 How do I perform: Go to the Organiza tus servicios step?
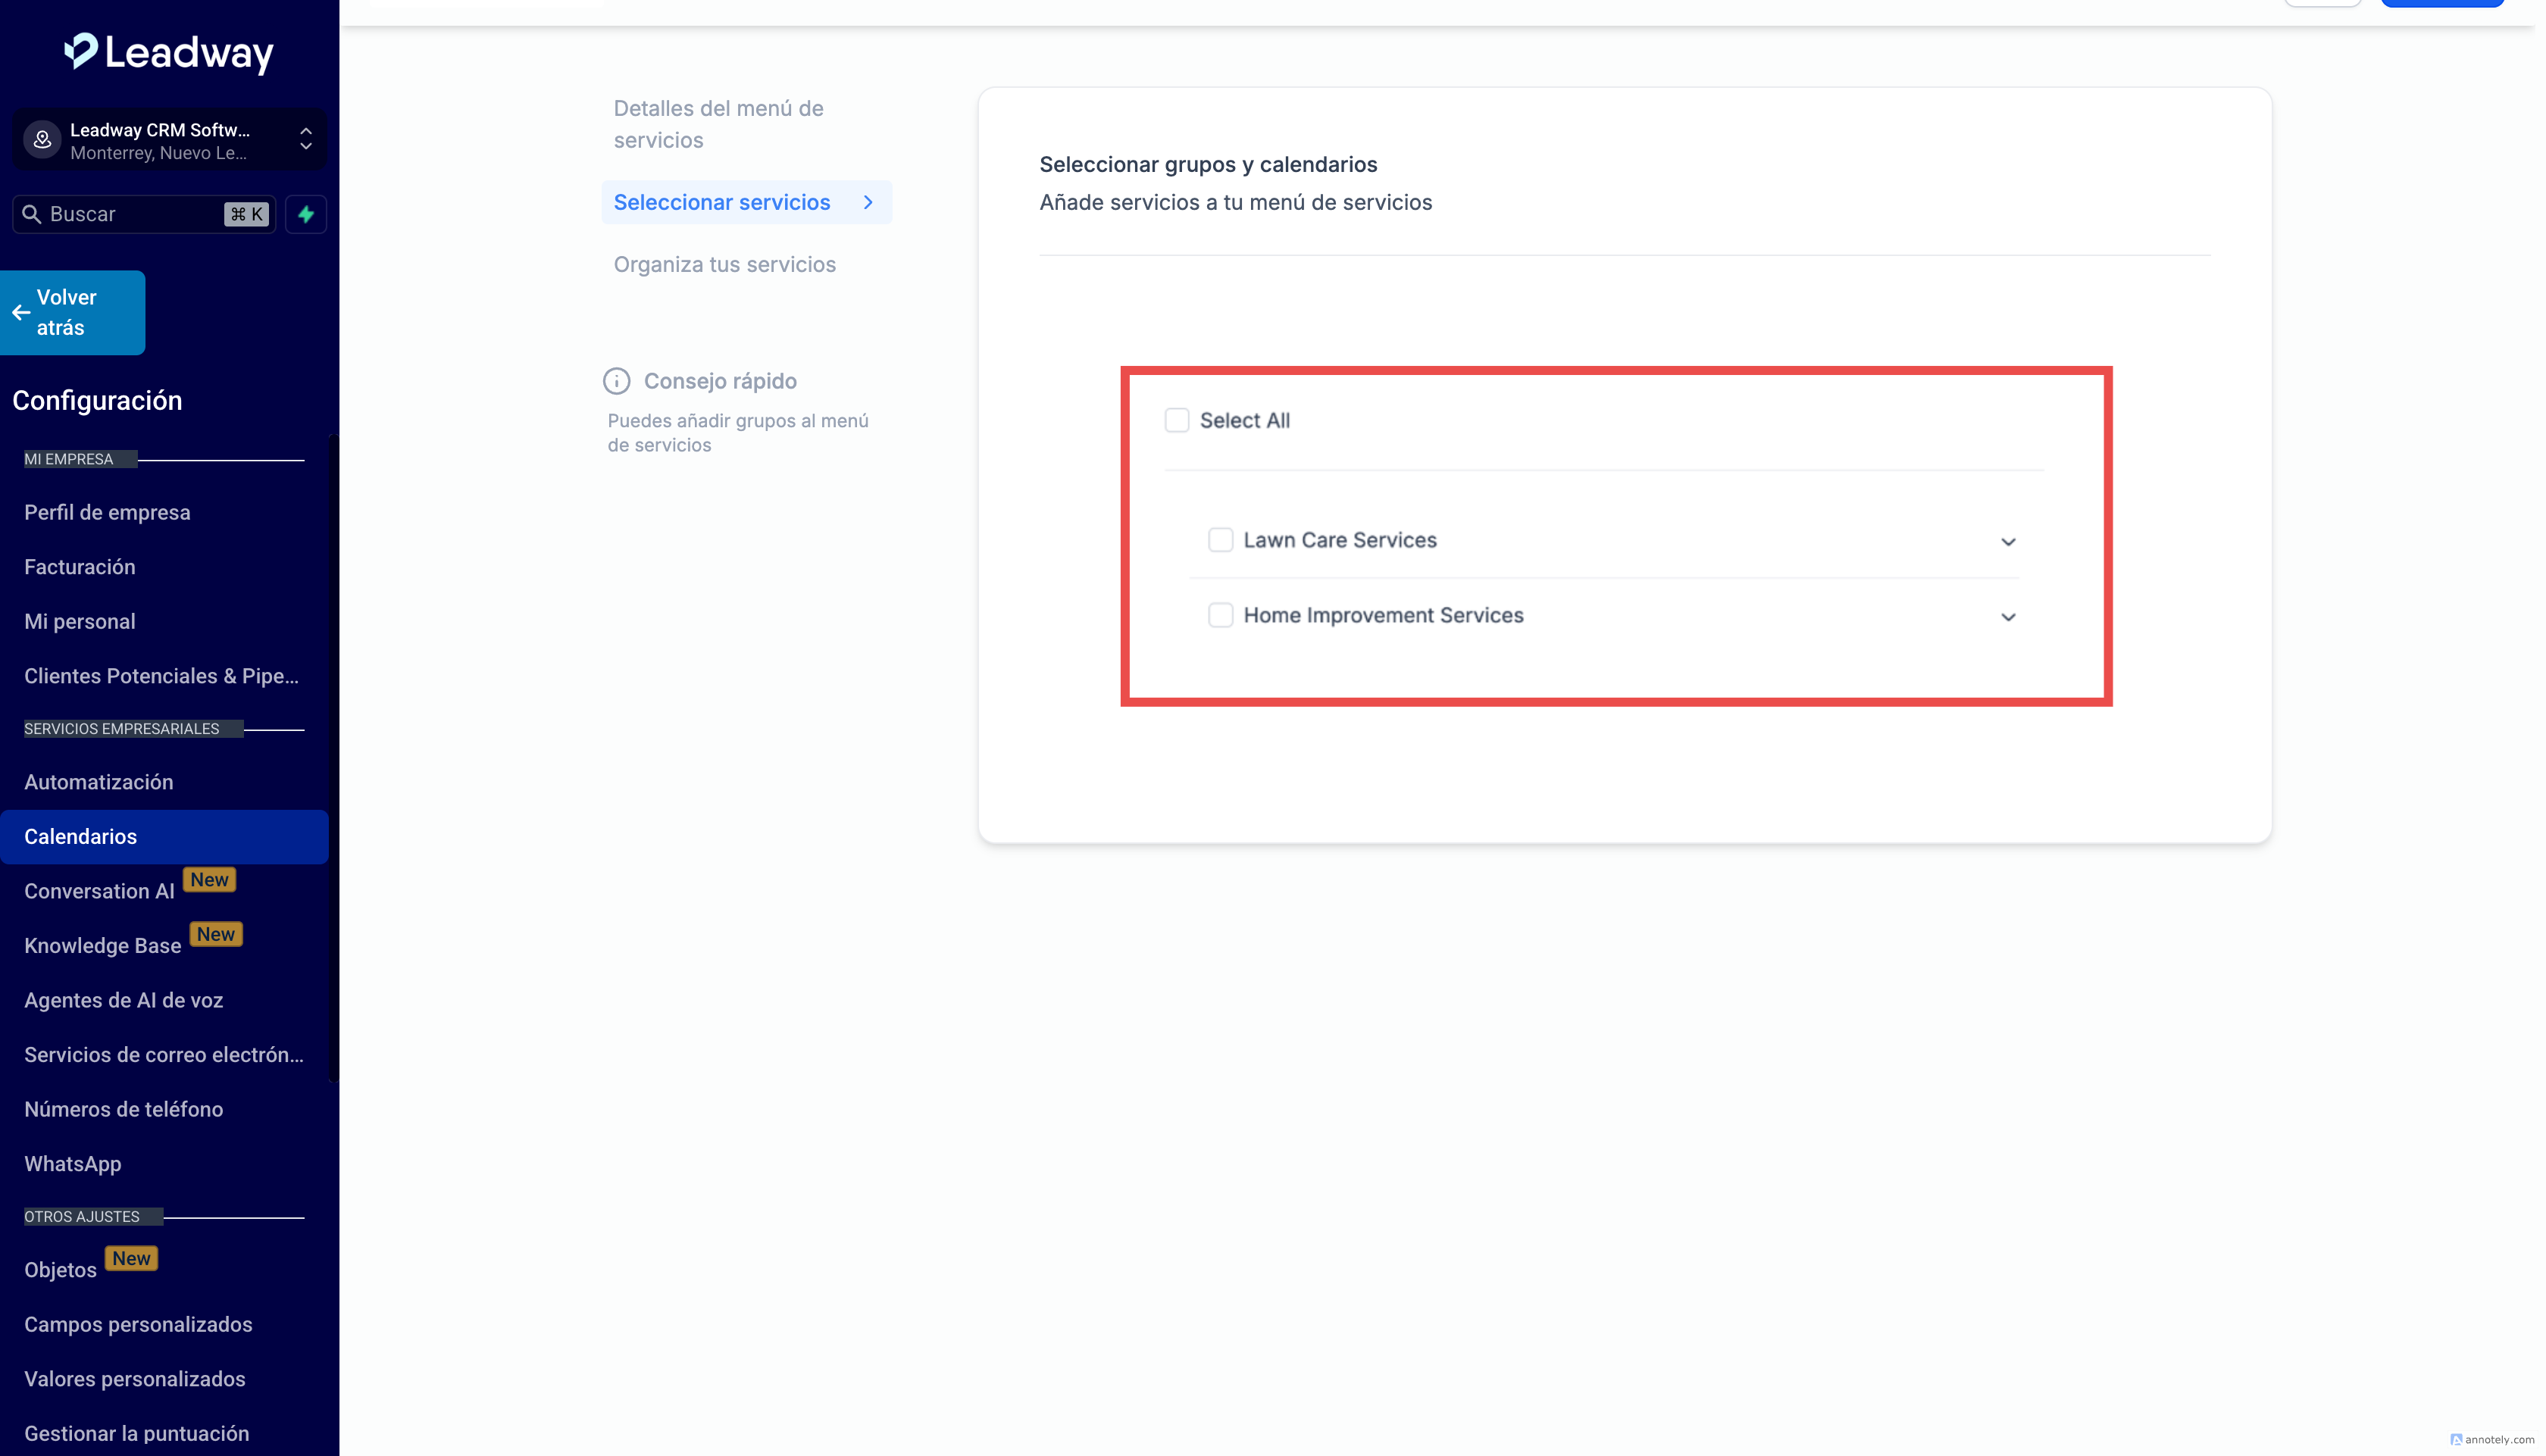[x=724, y=264]
